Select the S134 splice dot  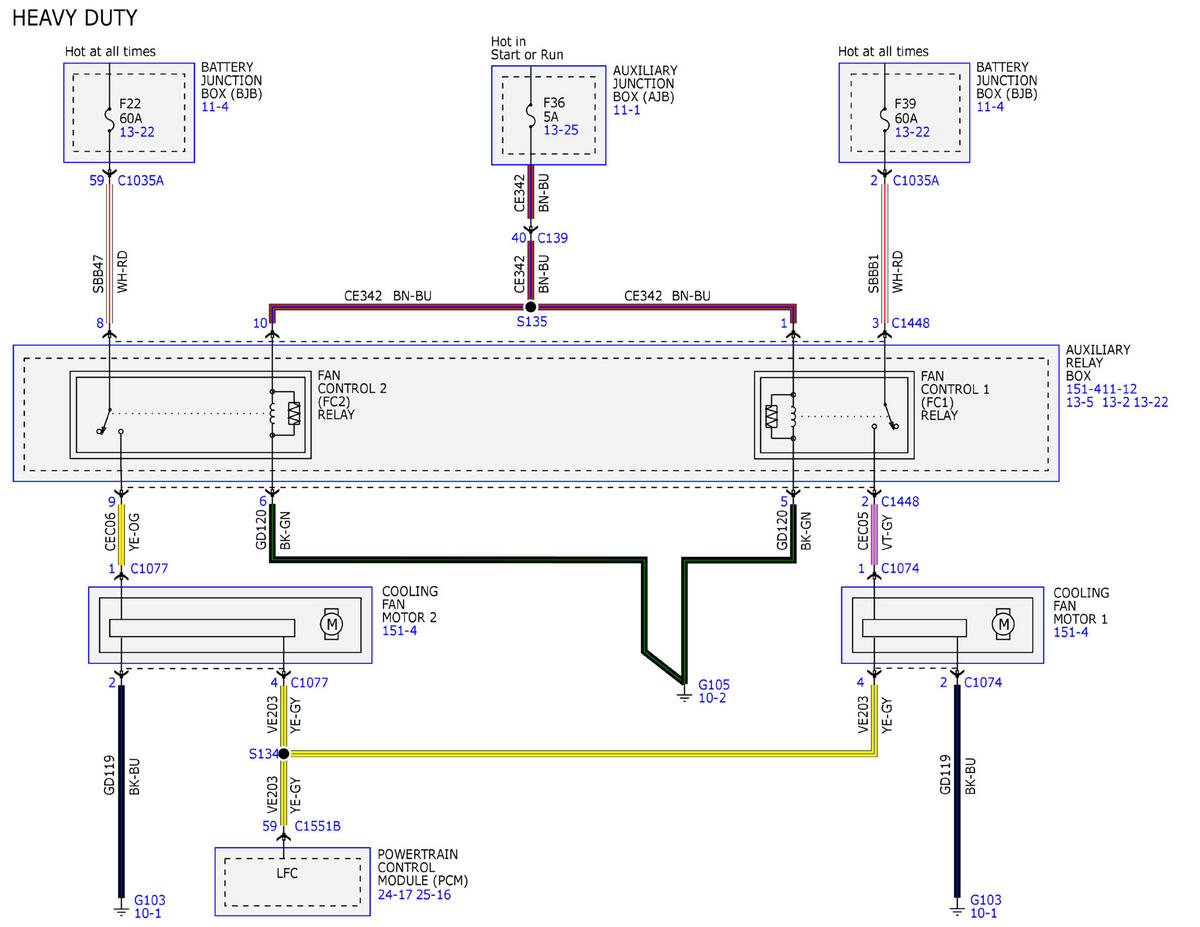(x=283, y=753)
